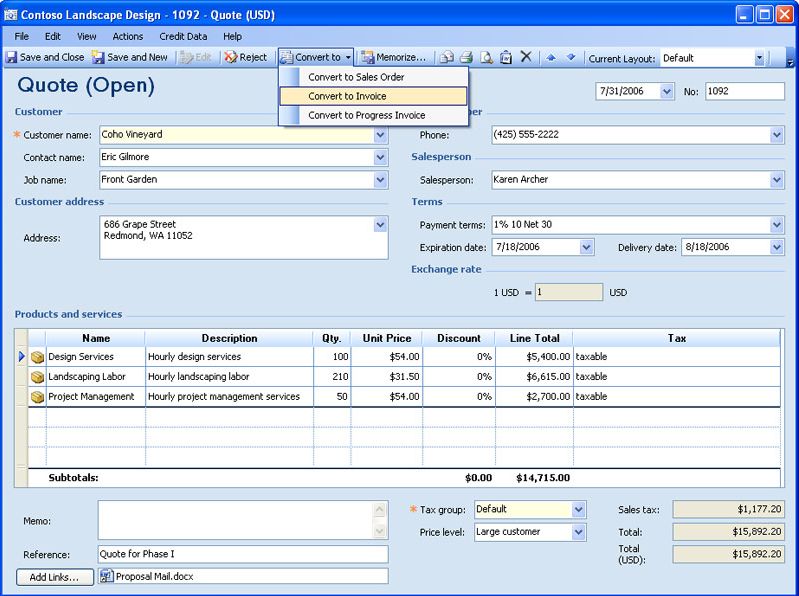
Task: Click the Reject quote button
Action: pos(246,57)
